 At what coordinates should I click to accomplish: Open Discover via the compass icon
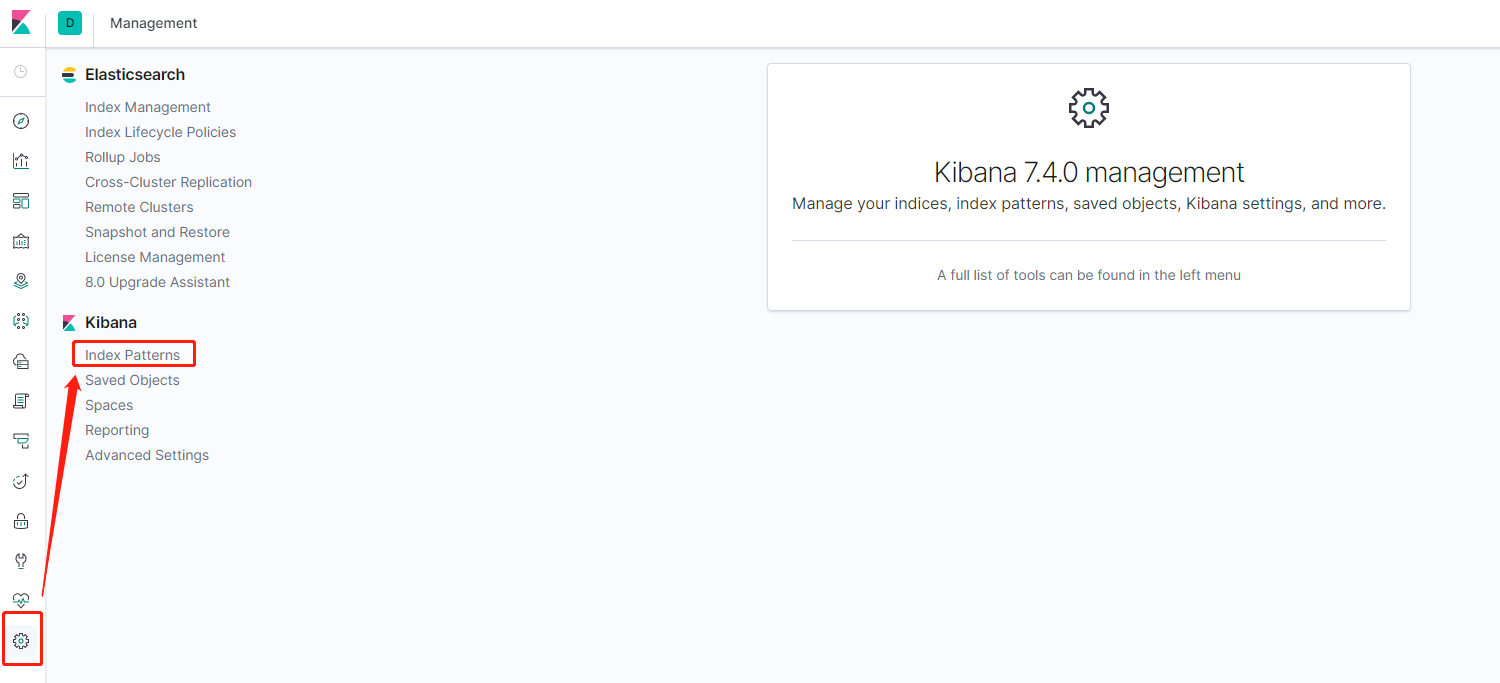pyautogui.click(x=21, y=121)
